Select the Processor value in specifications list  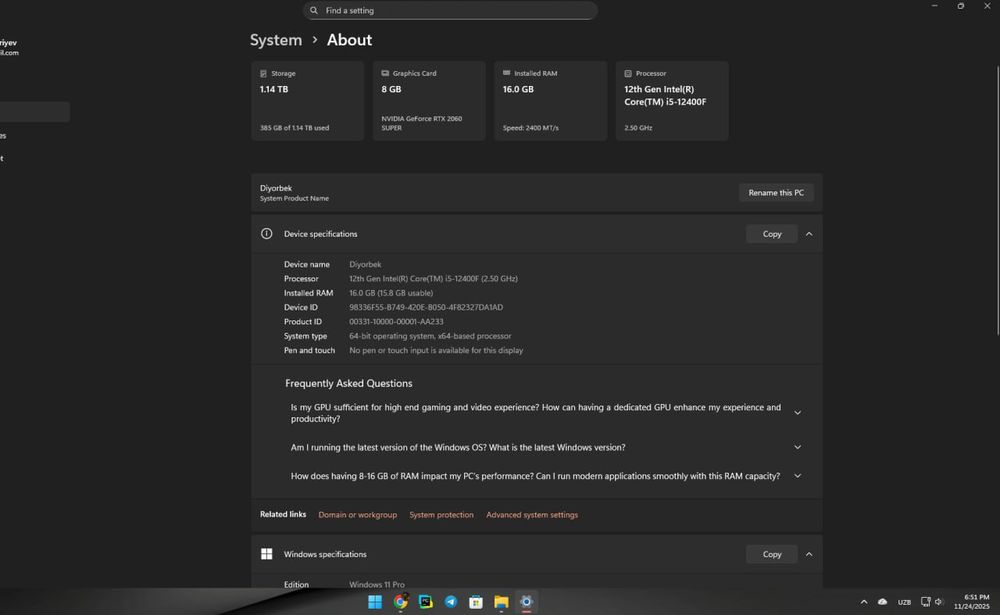434,279
